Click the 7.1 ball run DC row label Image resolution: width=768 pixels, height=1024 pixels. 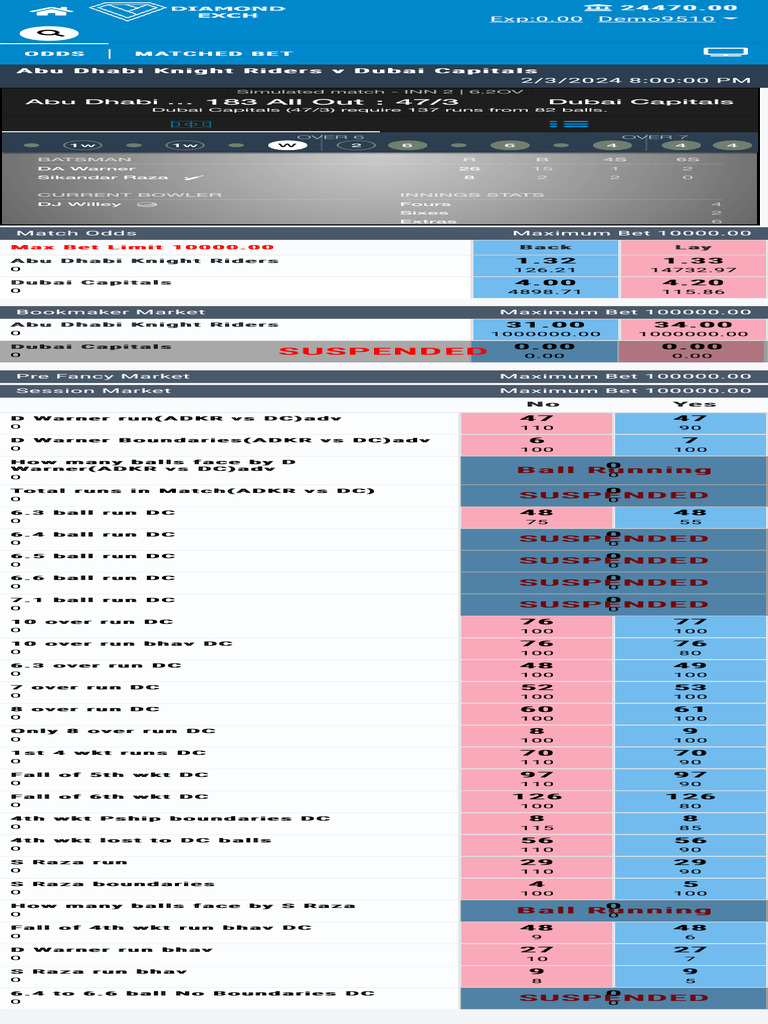click(x=93, y=600)
